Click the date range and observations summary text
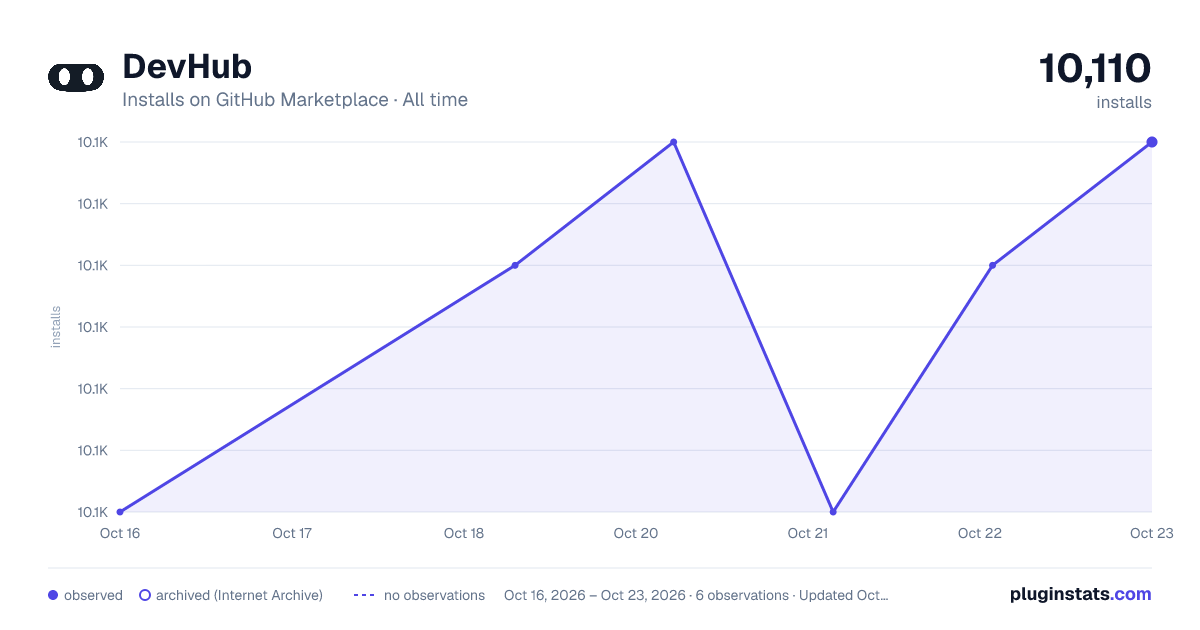 pyautogui.click(x=696, y=595)
